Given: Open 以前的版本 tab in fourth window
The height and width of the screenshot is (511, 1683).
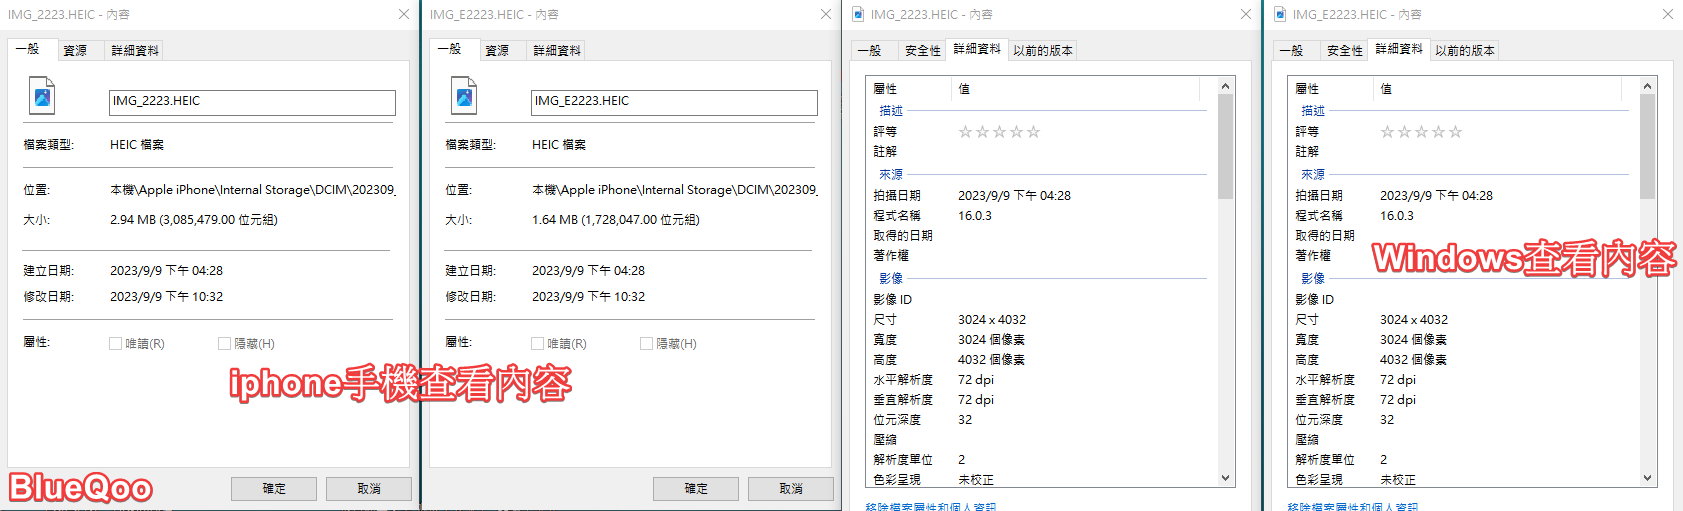Looking at the screenshot, I should point(1464,51).
